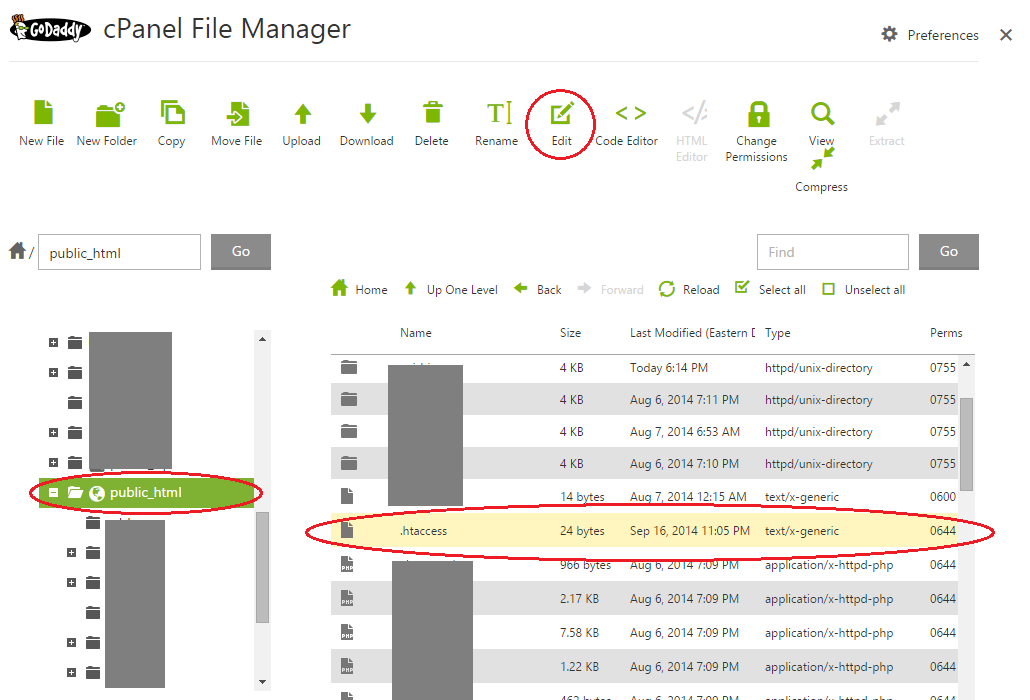Open the Upload tool
The height and width of the screenshot is (700, 1030).
[x=301, y=120]
